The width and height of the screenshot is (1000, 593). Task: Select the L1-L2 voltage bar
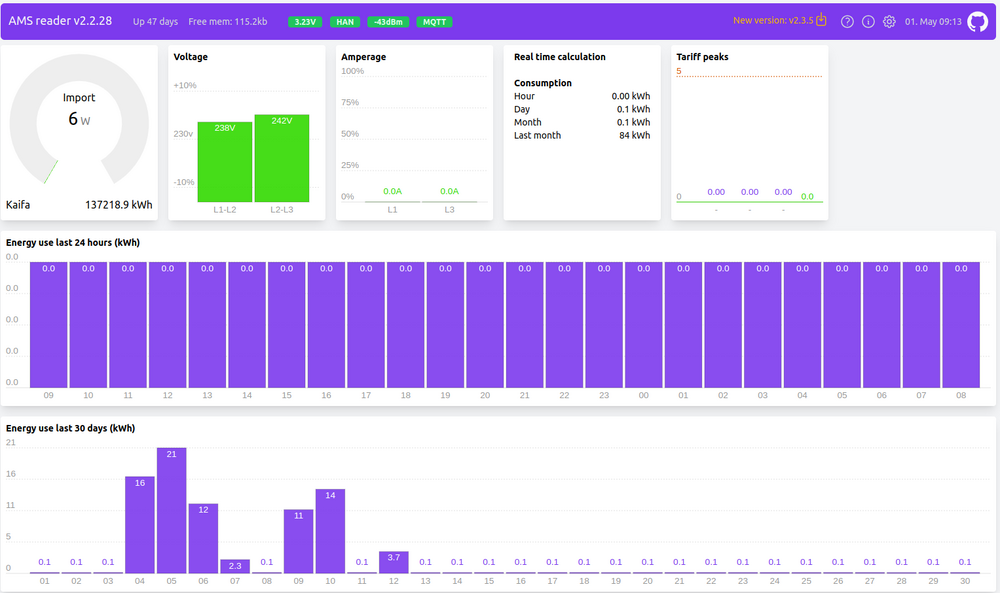(224, 162)
